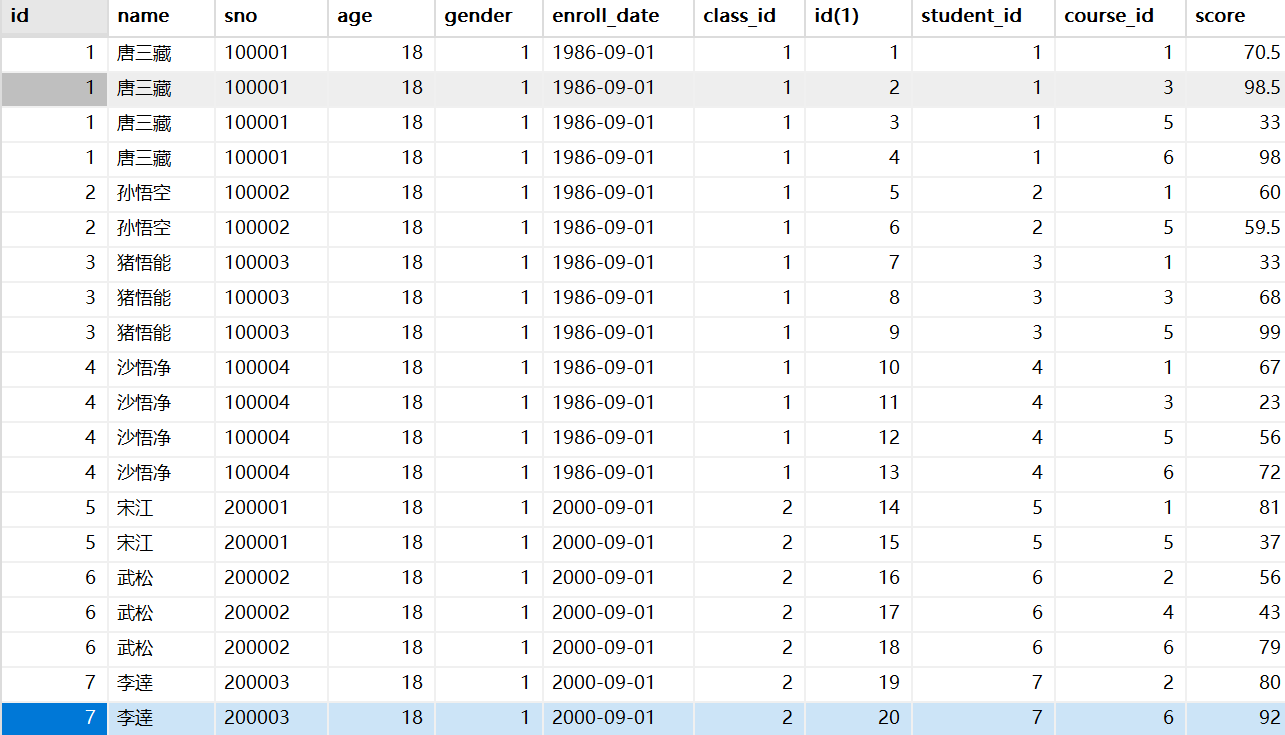Click score cell 99
This screenshot has height=735, width=1285.
(1235, 333)
